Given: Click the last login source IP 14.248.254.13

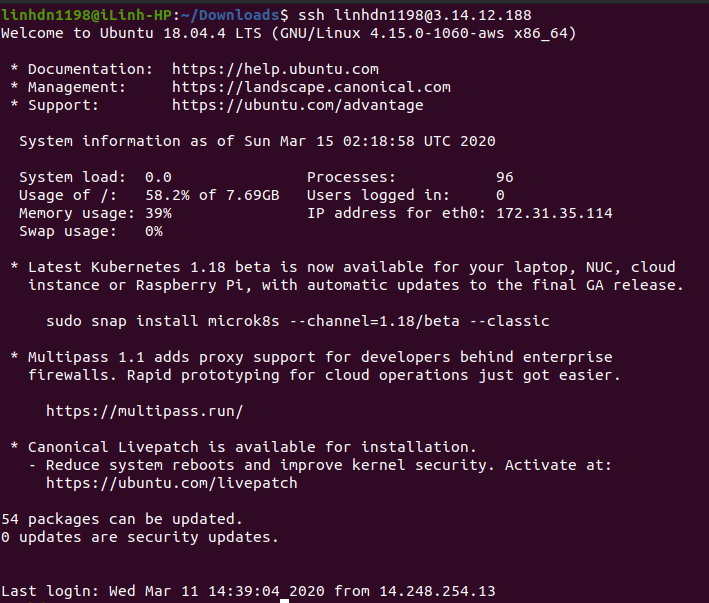Looking at the screenshot, I should pyautogui.click(x=437, y=591).
